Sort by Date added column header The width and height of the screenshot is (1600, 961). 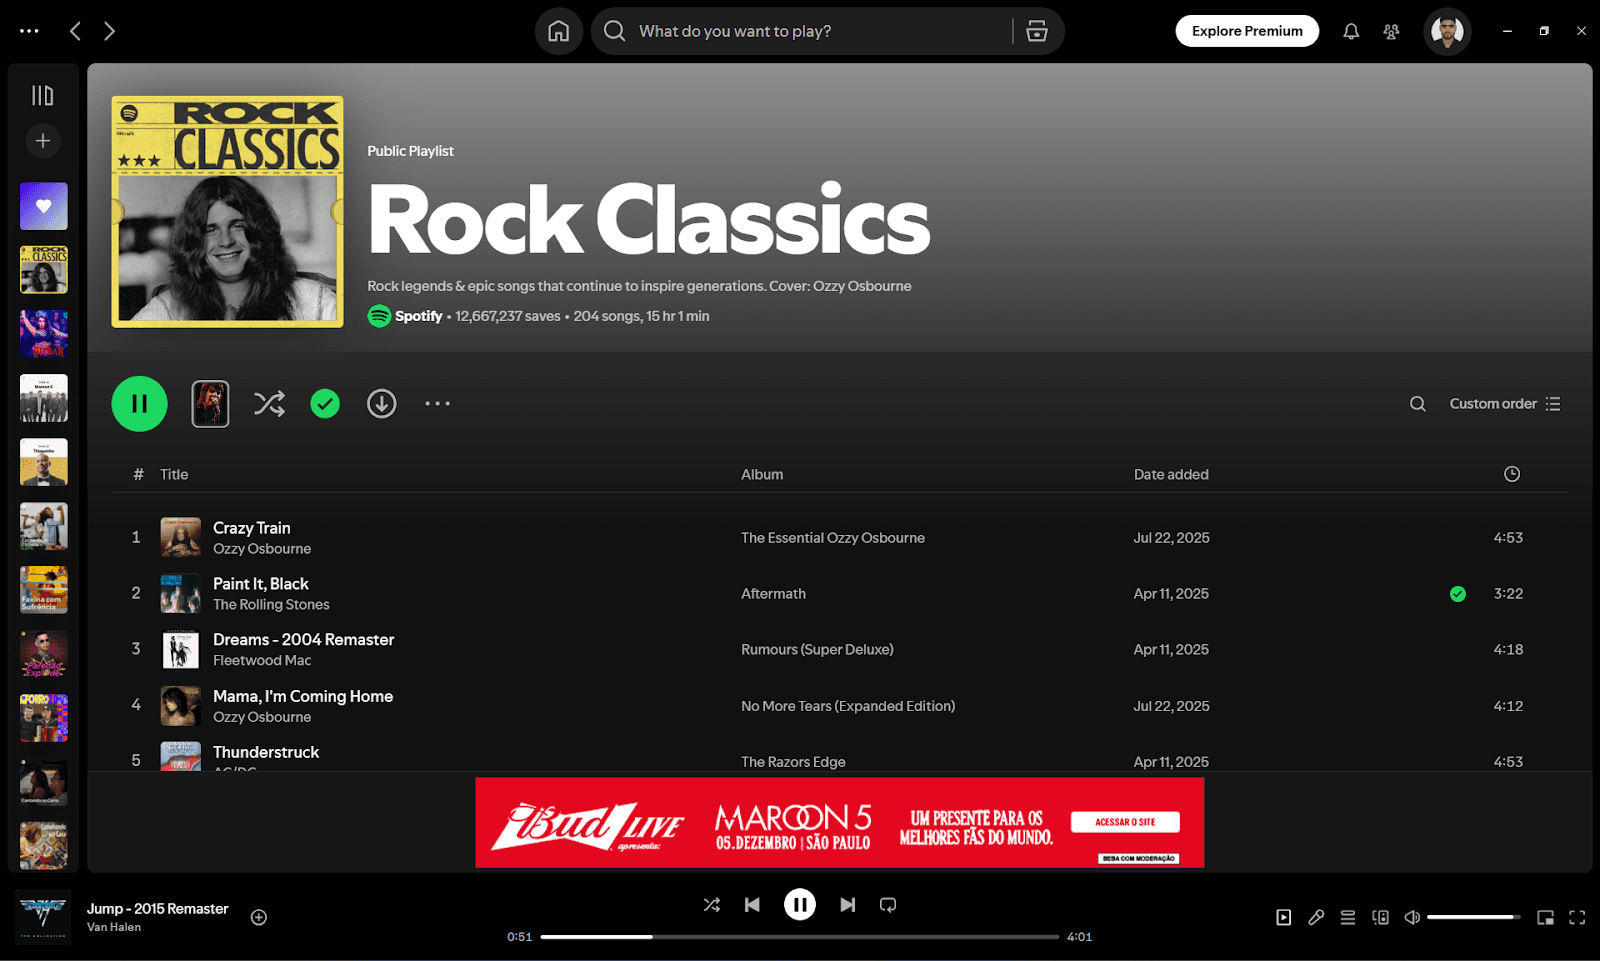click(x=1171, y=474)
